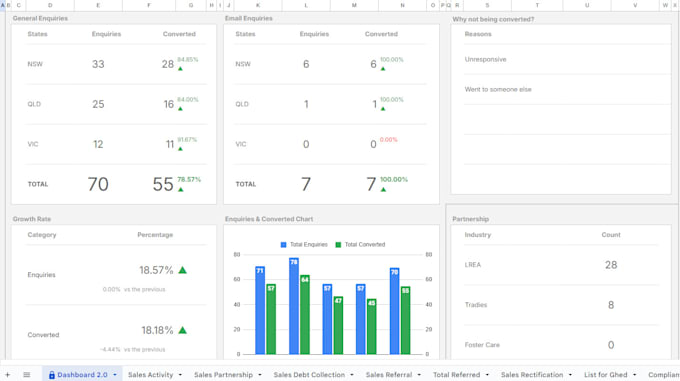Open the List for Ghed sheet tab
The width and height of the screenshot is (680, 381).
605,374
